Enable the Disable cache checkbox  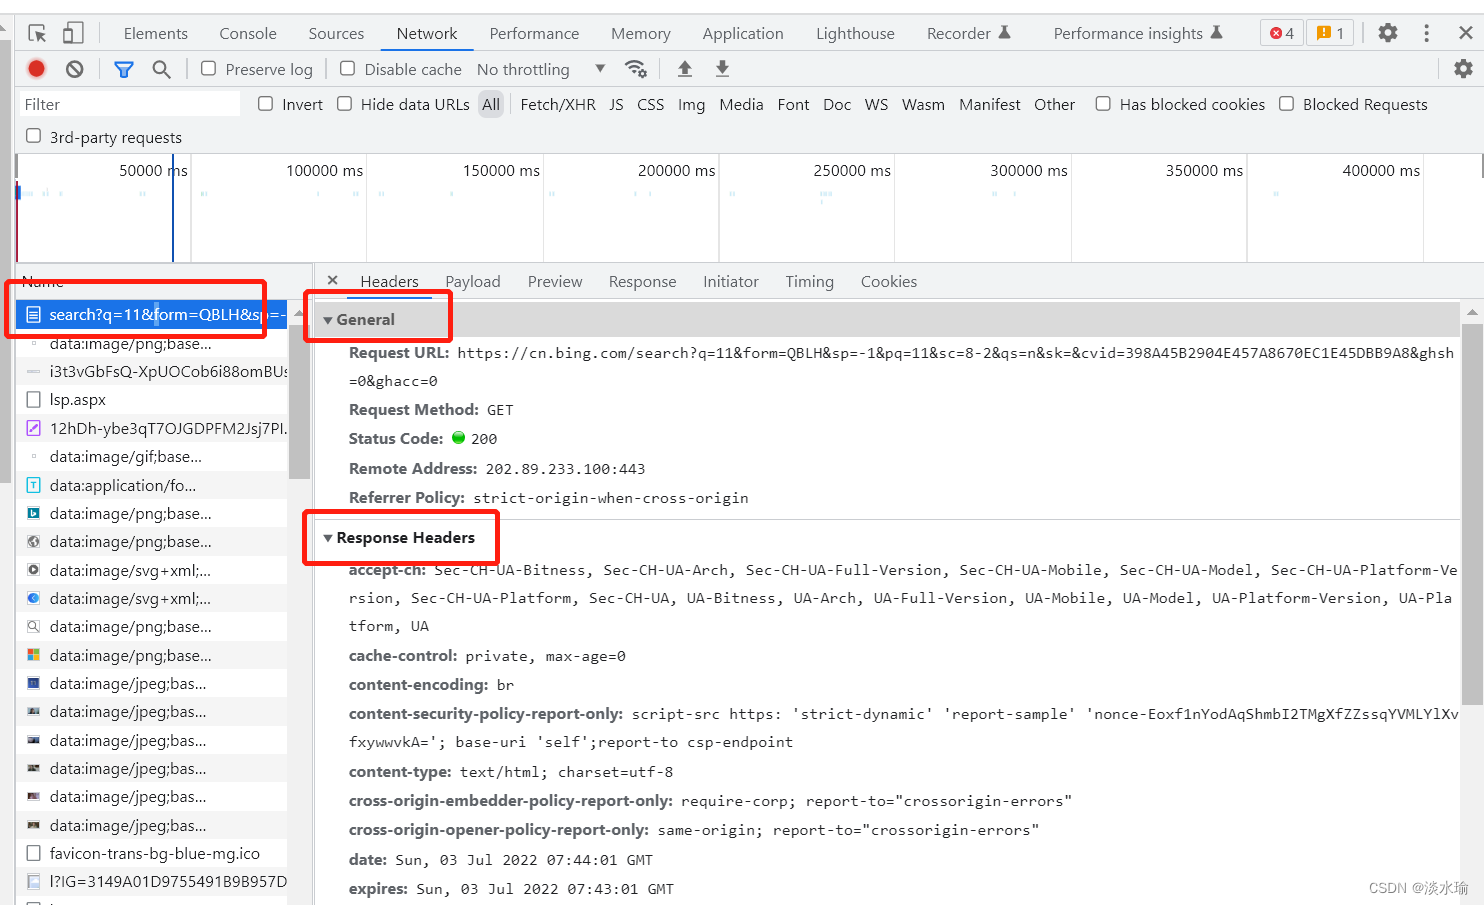tap(347, 68)
